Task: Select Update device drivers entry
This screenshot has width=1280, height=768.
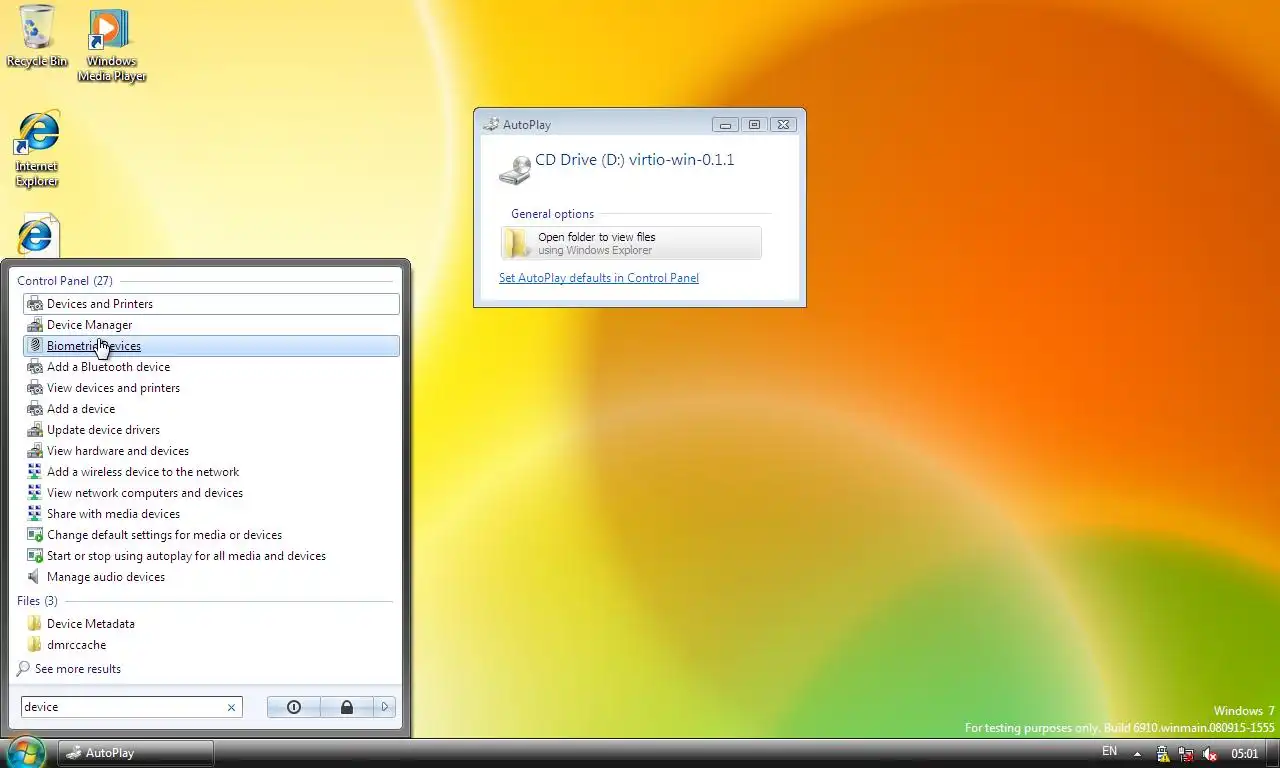Action: (211, 430)
